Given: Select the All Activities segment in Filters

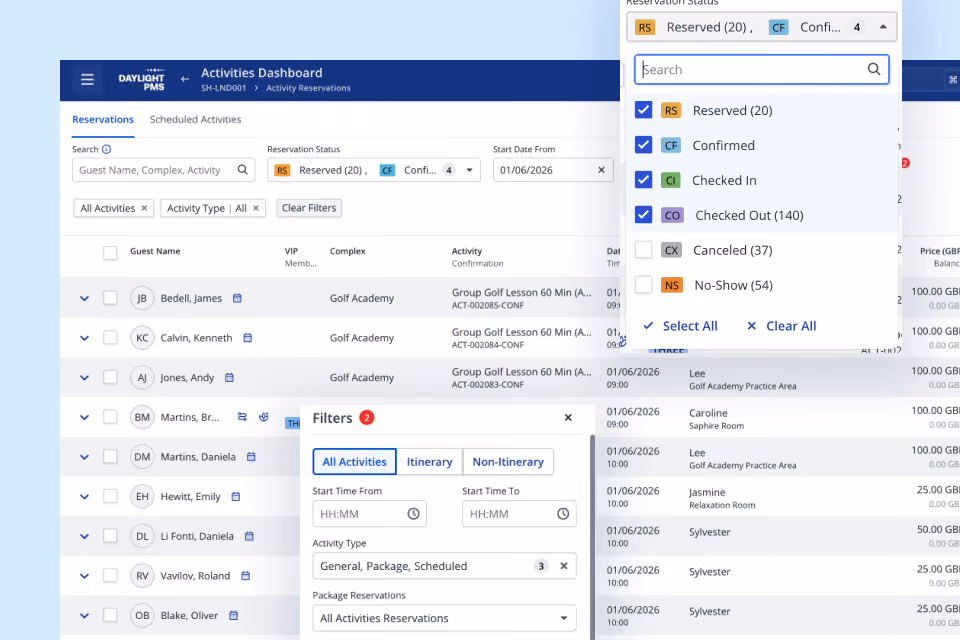Looking at the screenshot, I should click(x=354, y=462).
